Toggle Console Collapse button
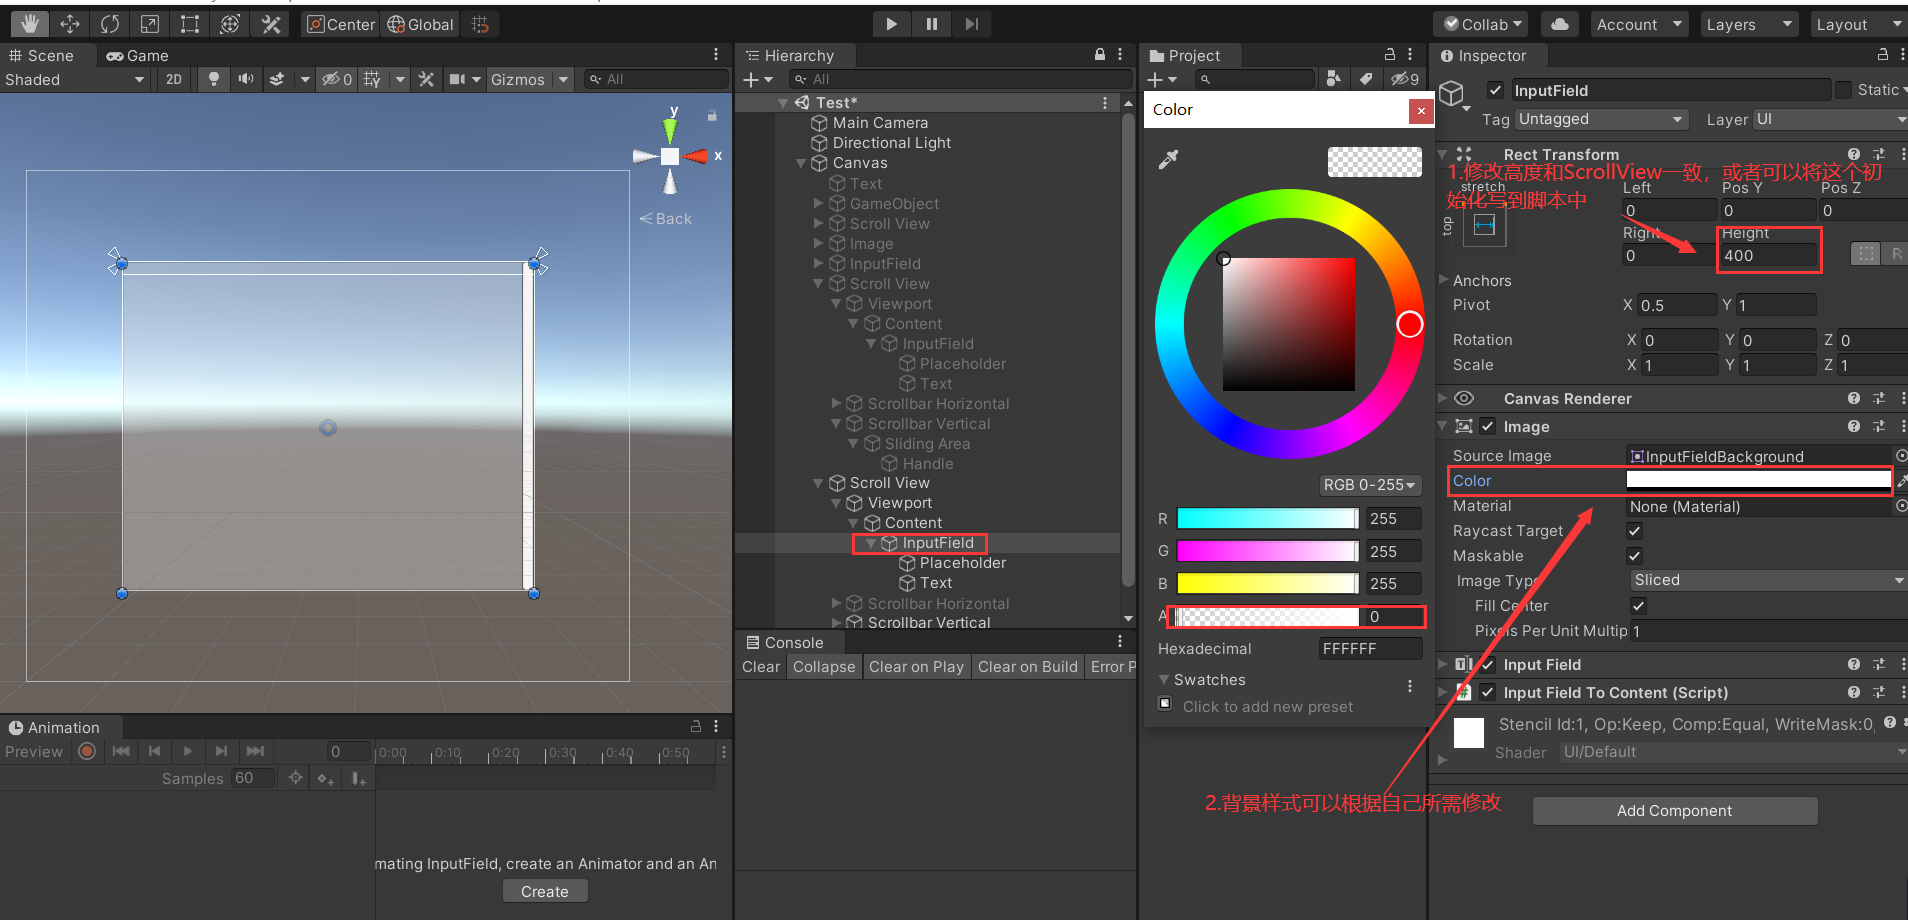The height and width of the screenshot is (920, 1908). tap(824, 666)
